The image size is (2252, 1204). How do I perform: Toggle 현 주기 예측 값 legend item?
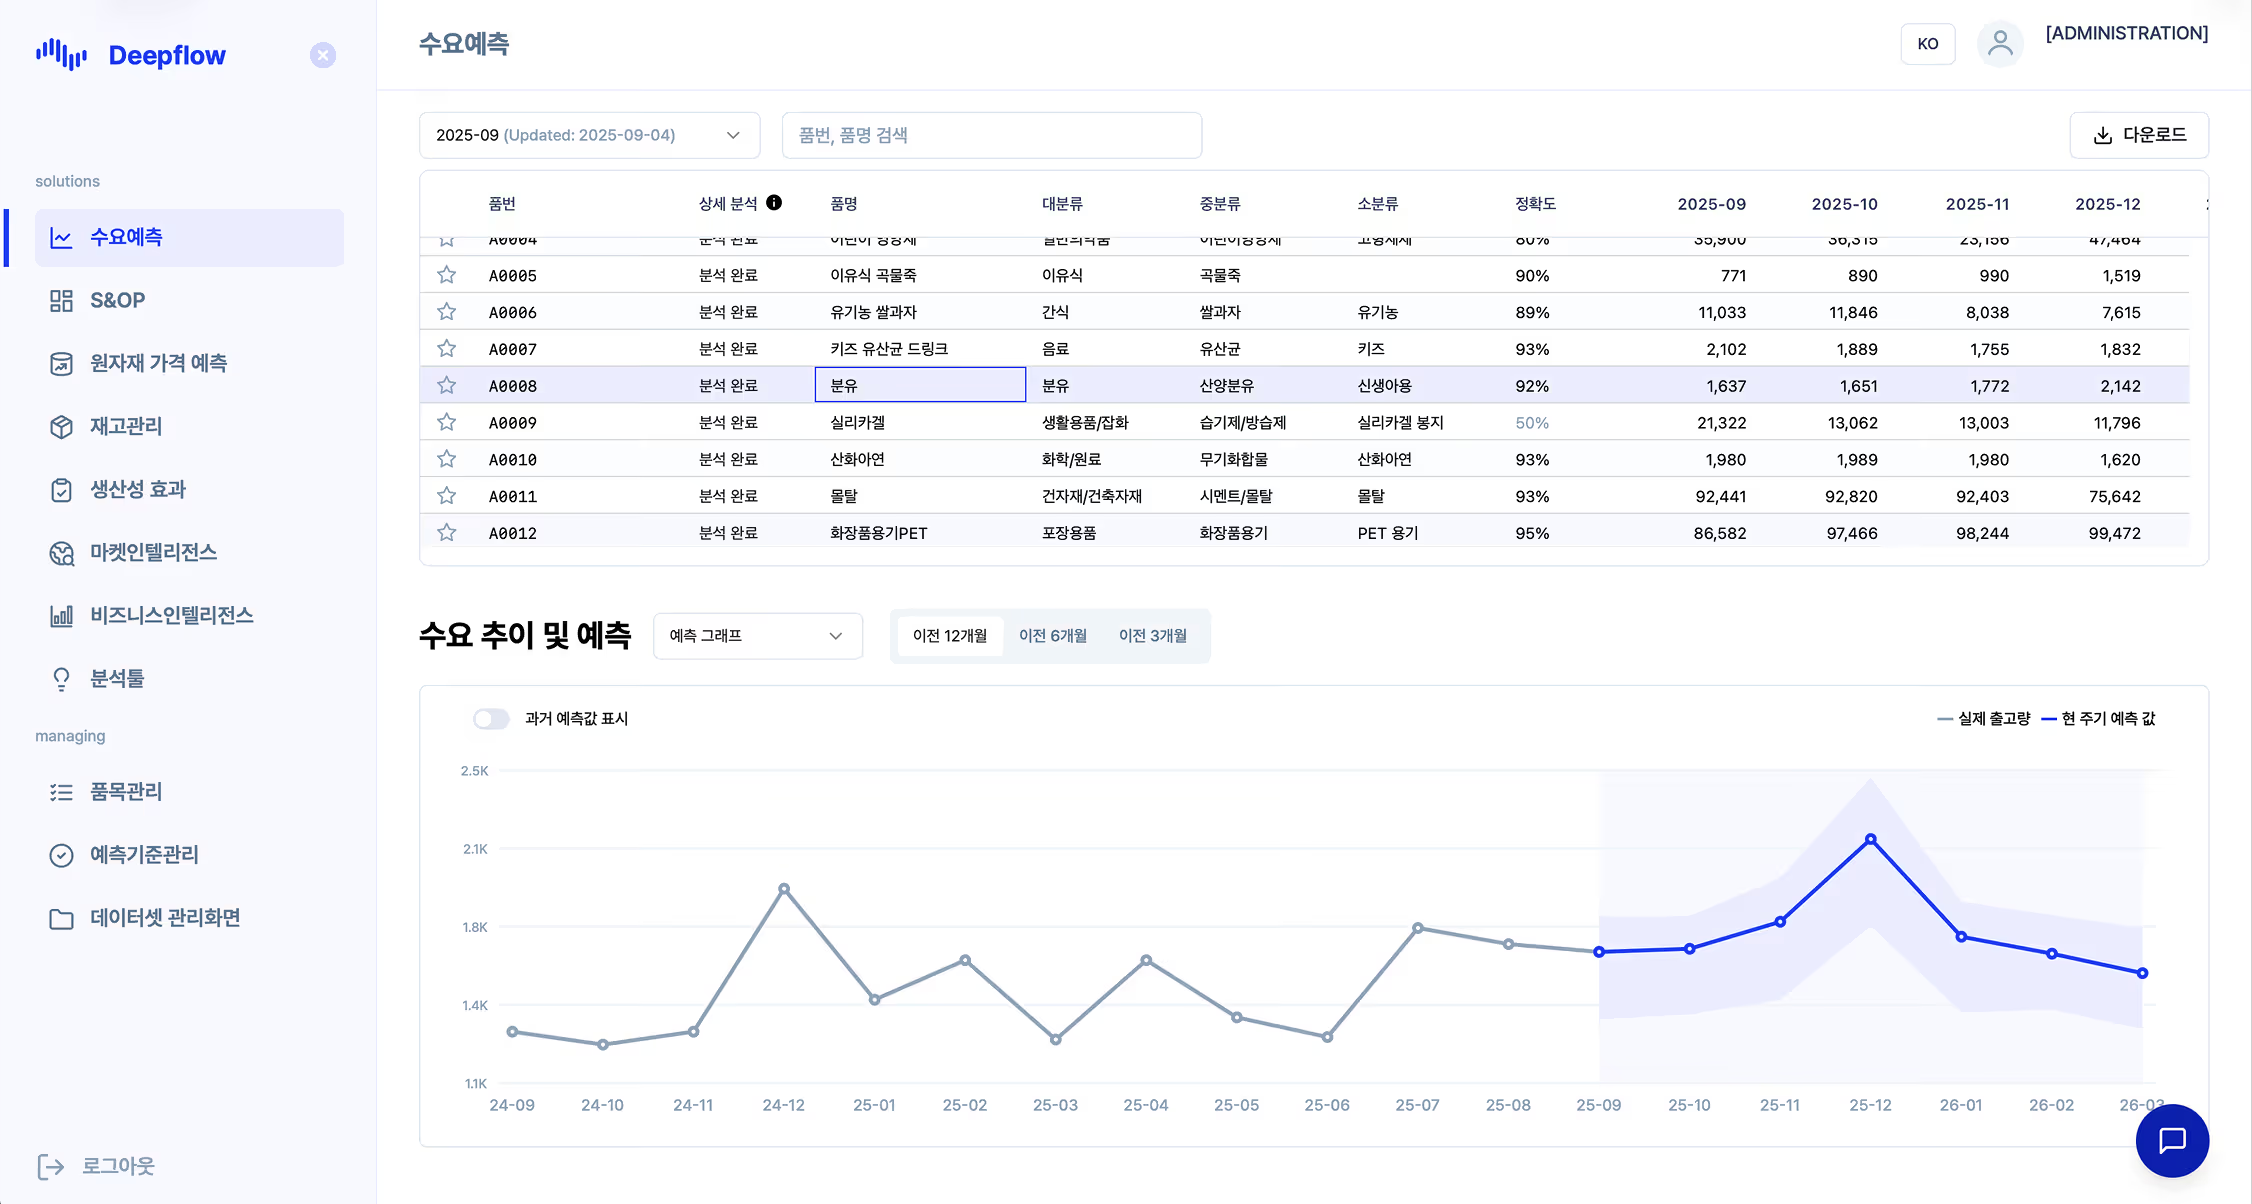click(x=2099, y=719)
